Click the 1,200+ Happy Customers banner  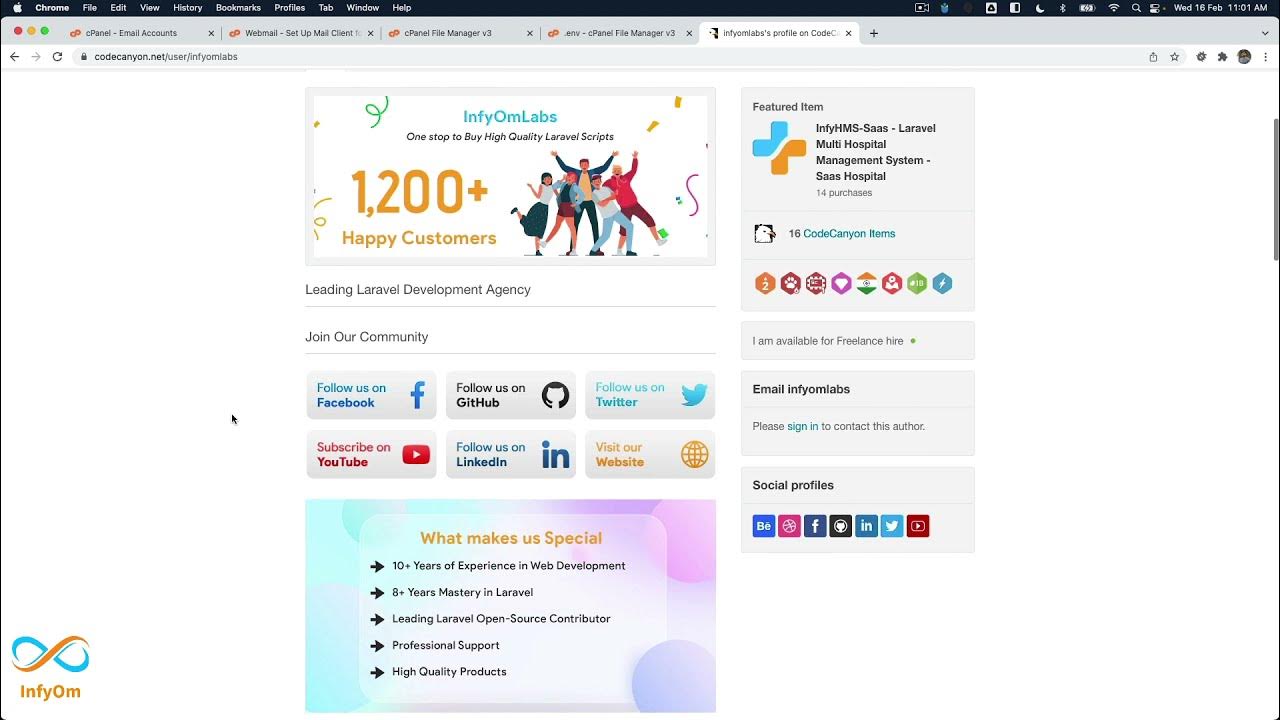(511, 177)
